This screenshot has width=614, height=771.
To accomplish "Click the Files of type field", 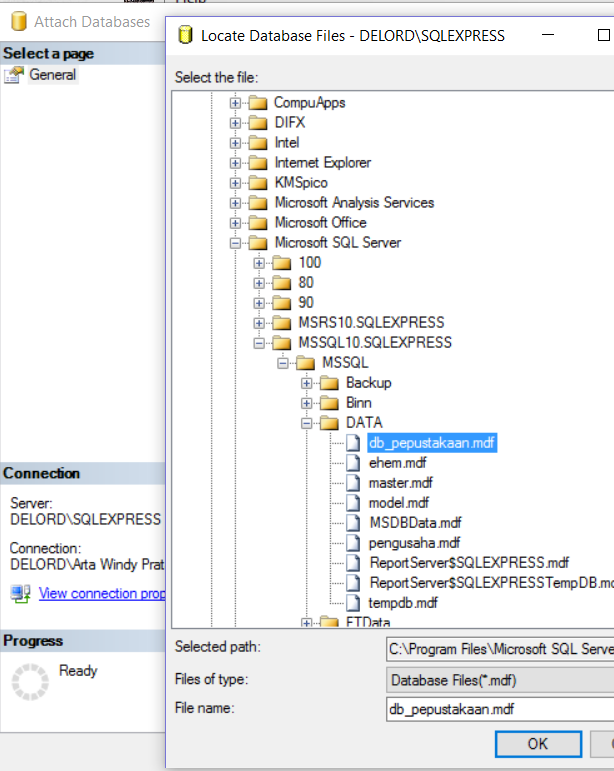I will pos(500,680).
